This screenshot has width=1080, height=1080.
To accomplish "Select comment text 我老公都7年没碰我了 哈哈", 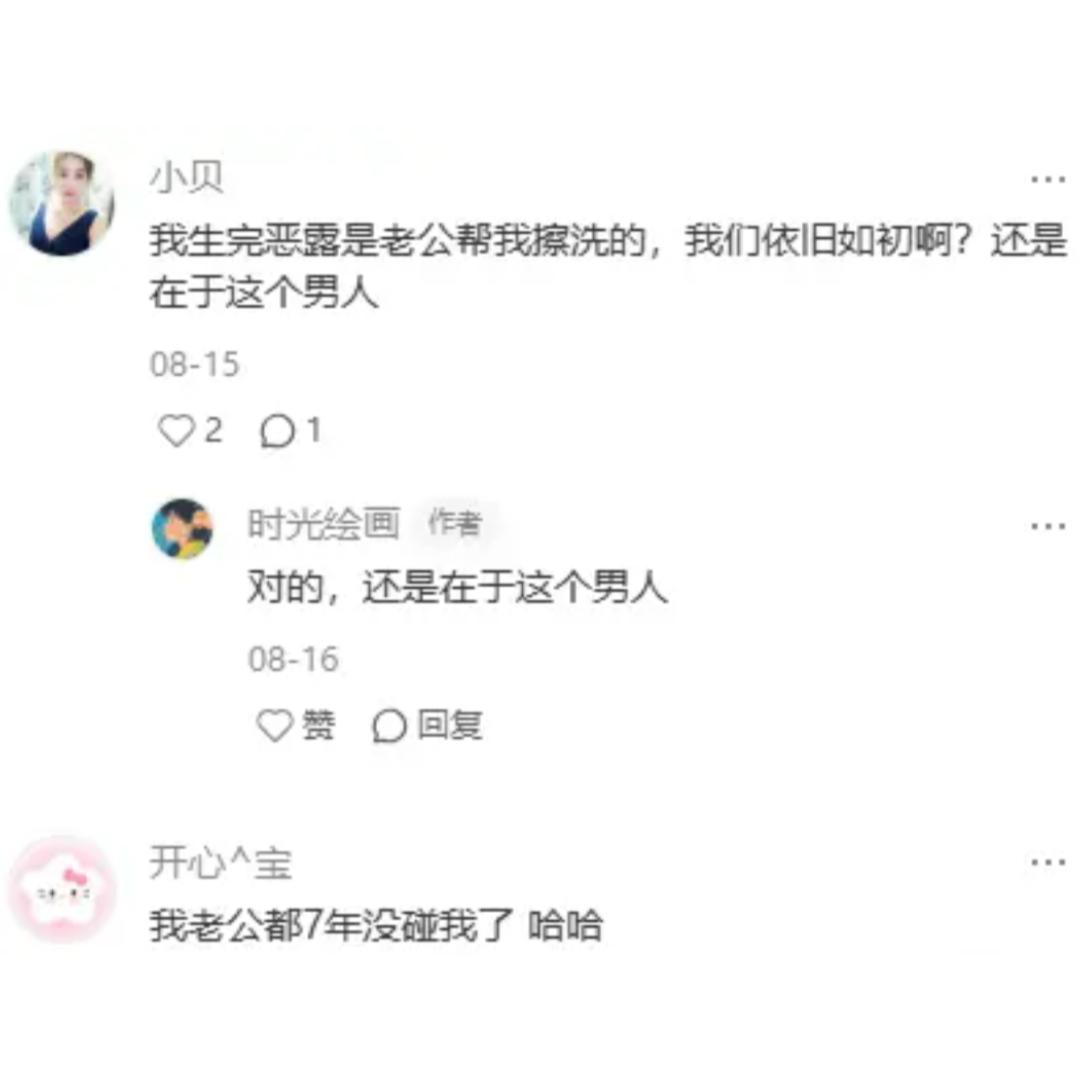I will point(376,925).
